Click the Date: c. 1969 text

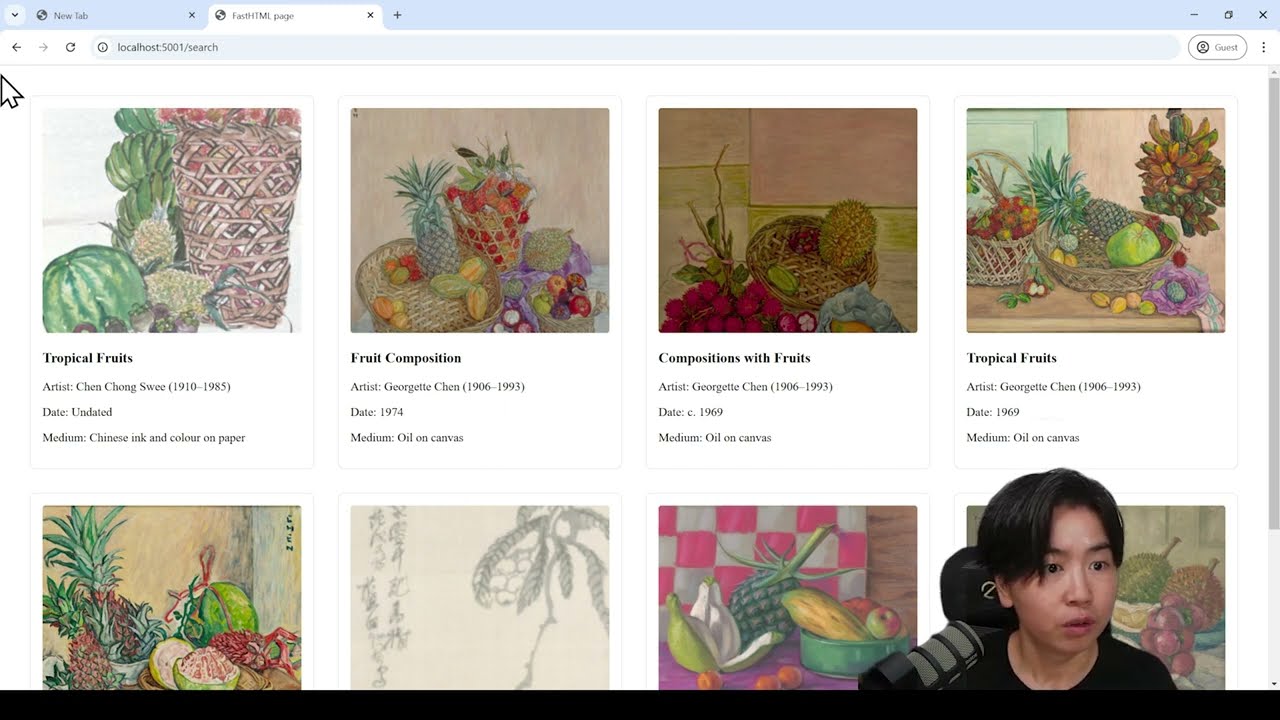691,412
